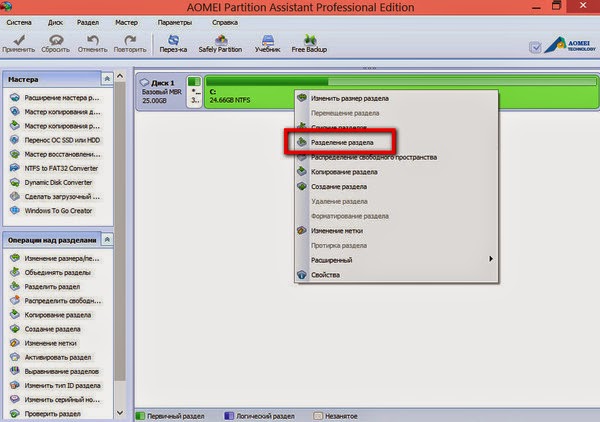Choose Свойства in context menu
Image resolution: width=600 pixels, height=422 pixels.
[396, 275]
